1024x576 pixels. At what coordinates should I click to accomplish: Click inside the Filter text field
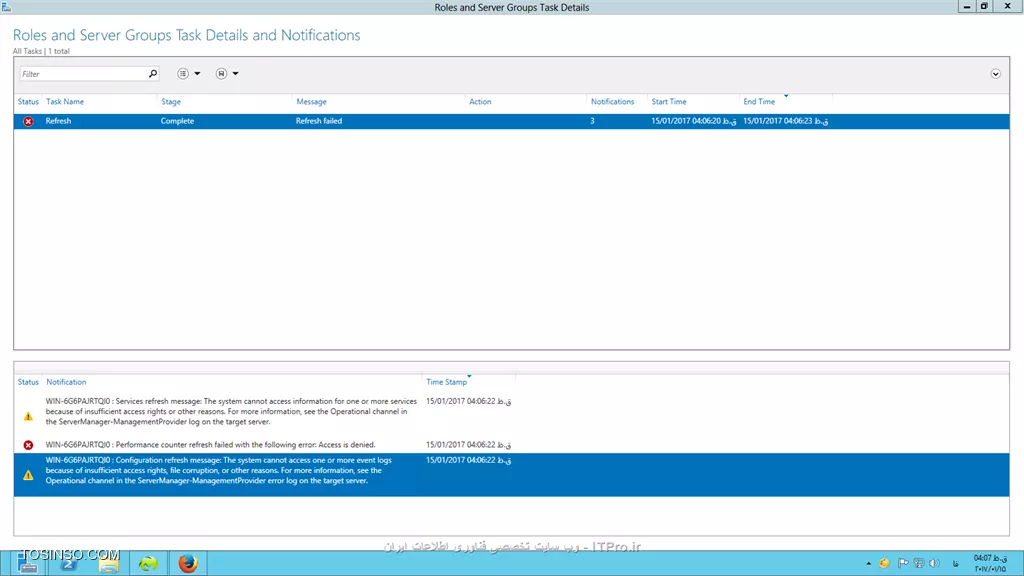point(84,74)
